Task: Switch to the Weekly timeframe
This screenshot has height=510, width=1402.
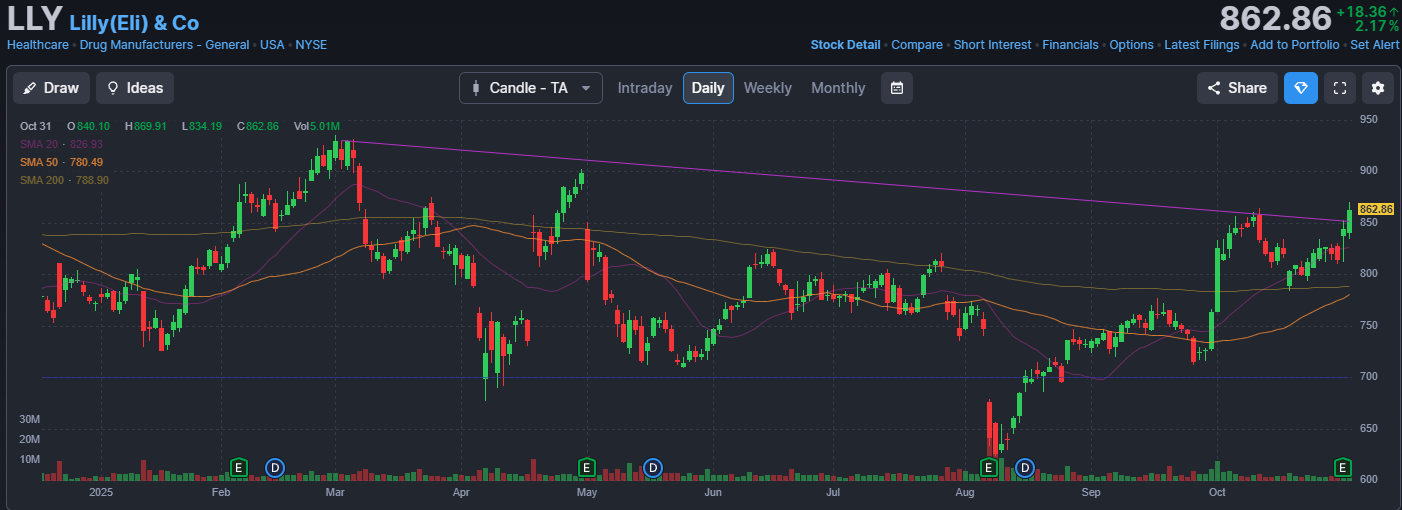Action: [x=767, y=88]
